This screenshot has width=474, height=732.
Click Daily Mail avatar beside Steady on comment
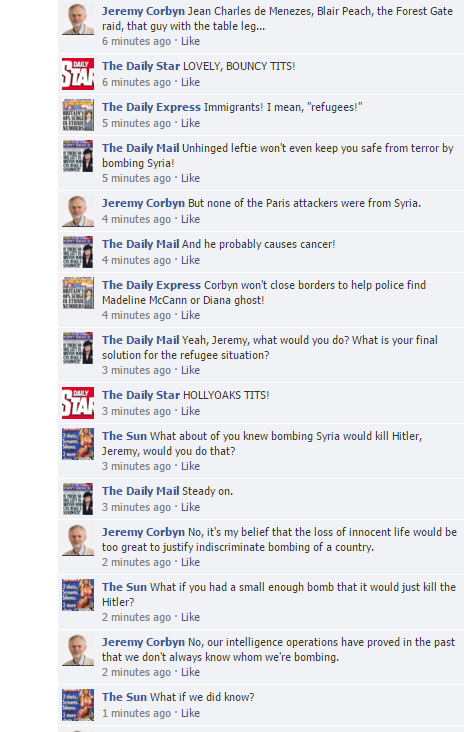[78, 499]
